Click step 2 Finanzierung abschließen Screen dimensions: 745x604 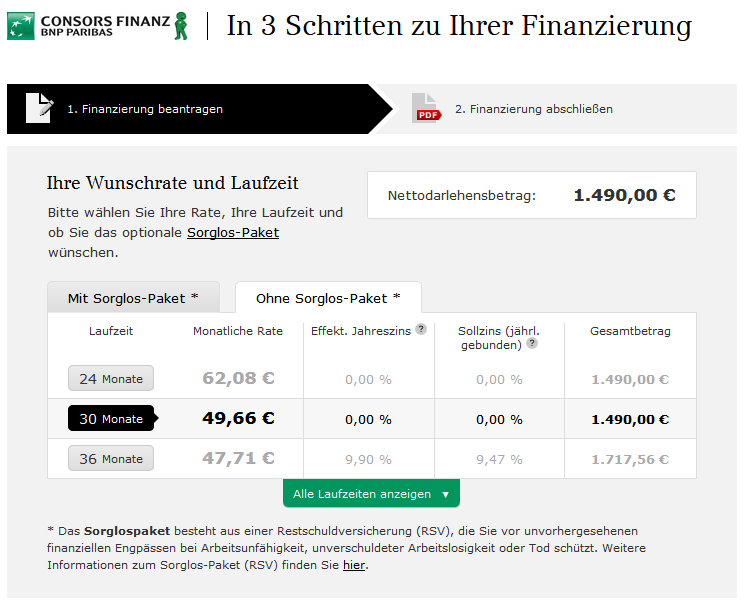[534, 109]
